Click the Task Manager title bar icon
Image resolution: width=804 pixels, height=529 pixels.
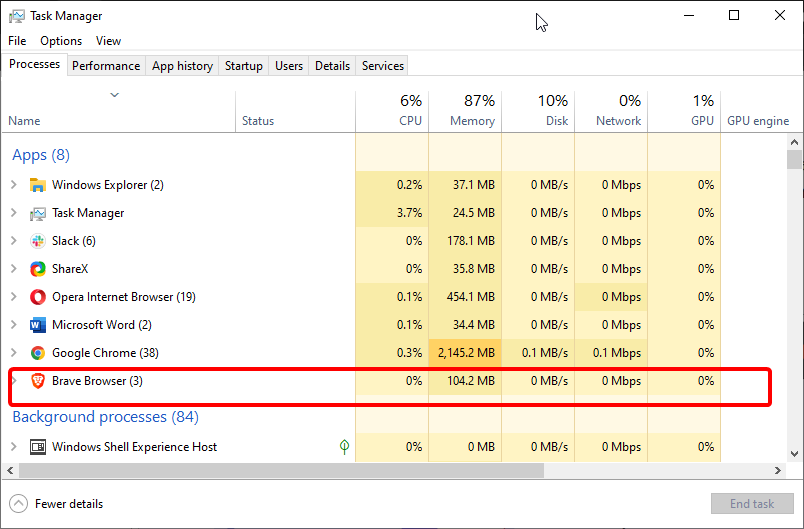pos(16,16)
